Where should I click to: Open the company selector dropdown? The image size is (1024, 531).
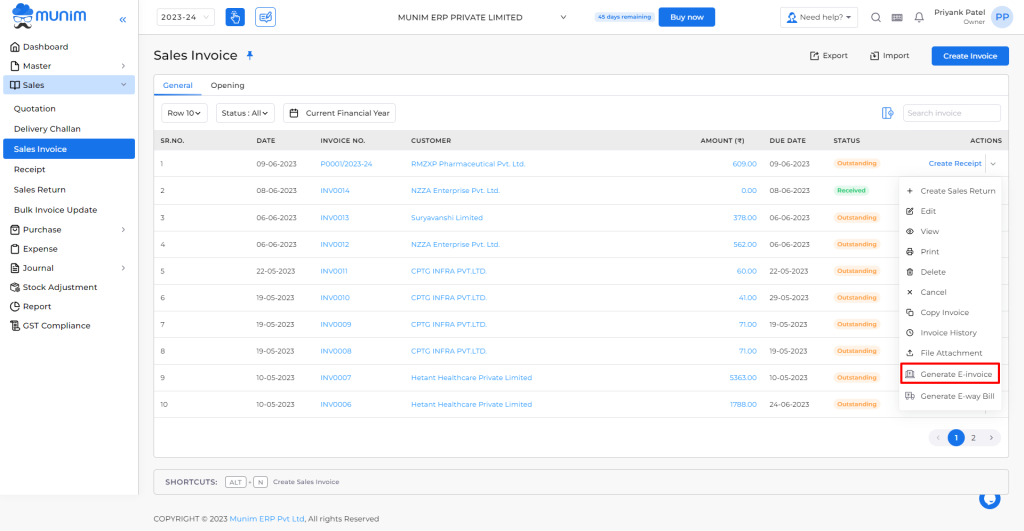click(x=482, y=18)
